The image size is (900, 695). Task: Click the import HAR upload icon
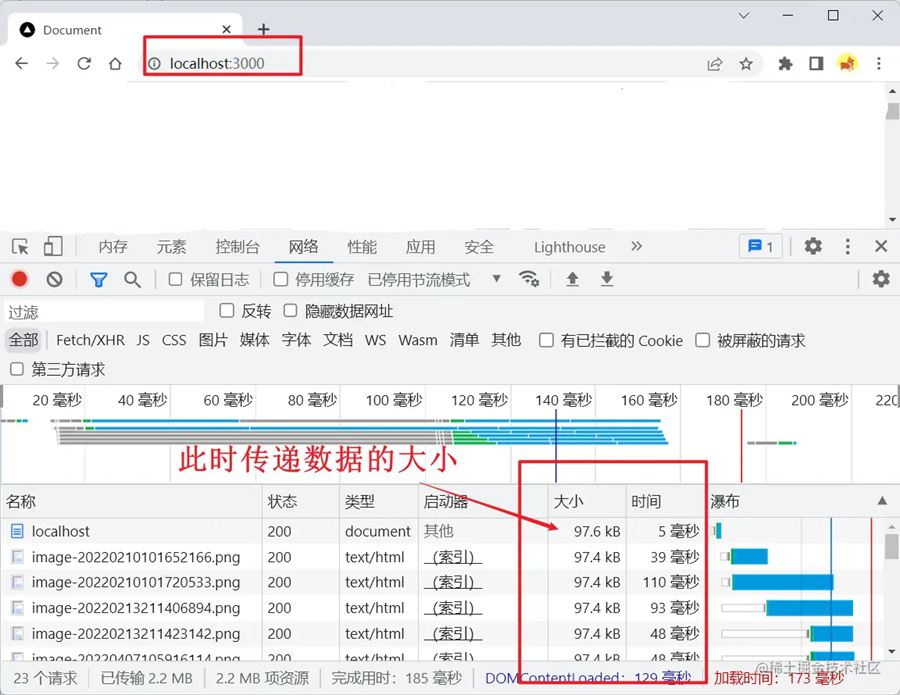pyautogui.click(x=572, y=279)
